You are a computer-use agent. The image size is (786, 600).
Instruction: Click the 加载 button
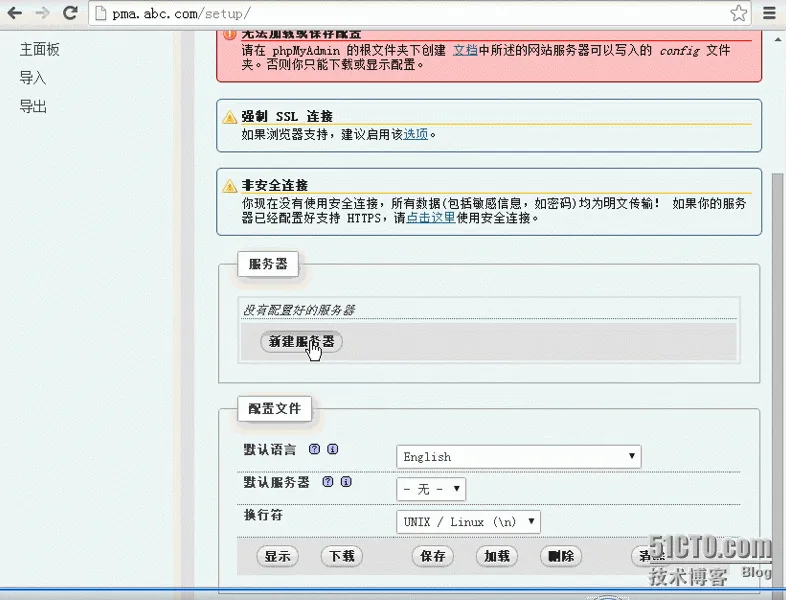(497, 556)
